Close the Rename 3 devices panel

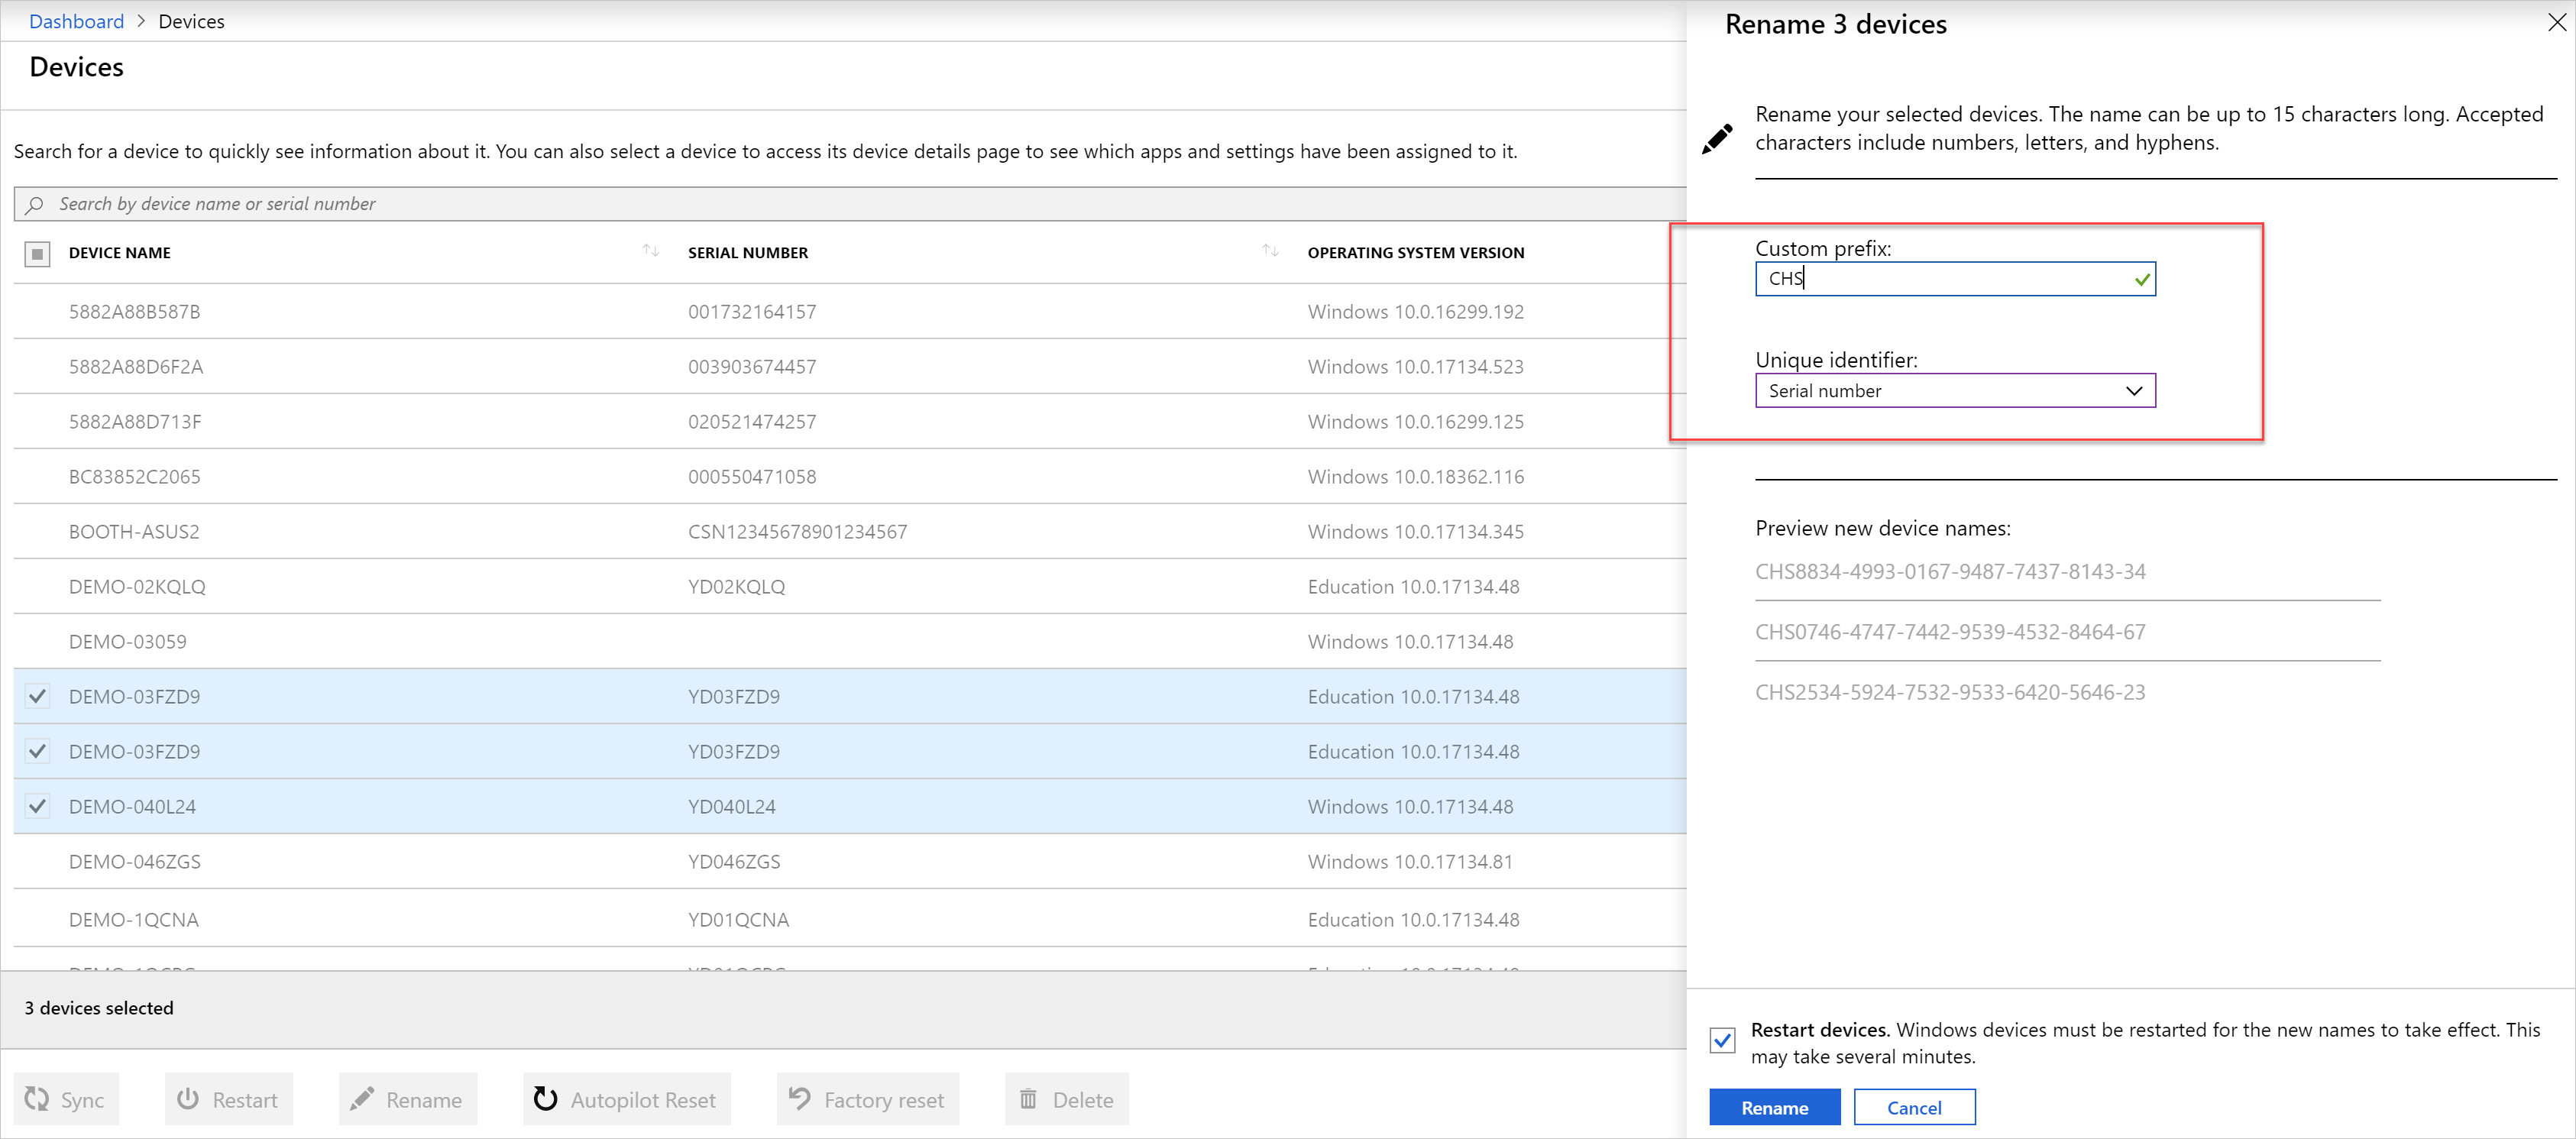point(2556,23)
